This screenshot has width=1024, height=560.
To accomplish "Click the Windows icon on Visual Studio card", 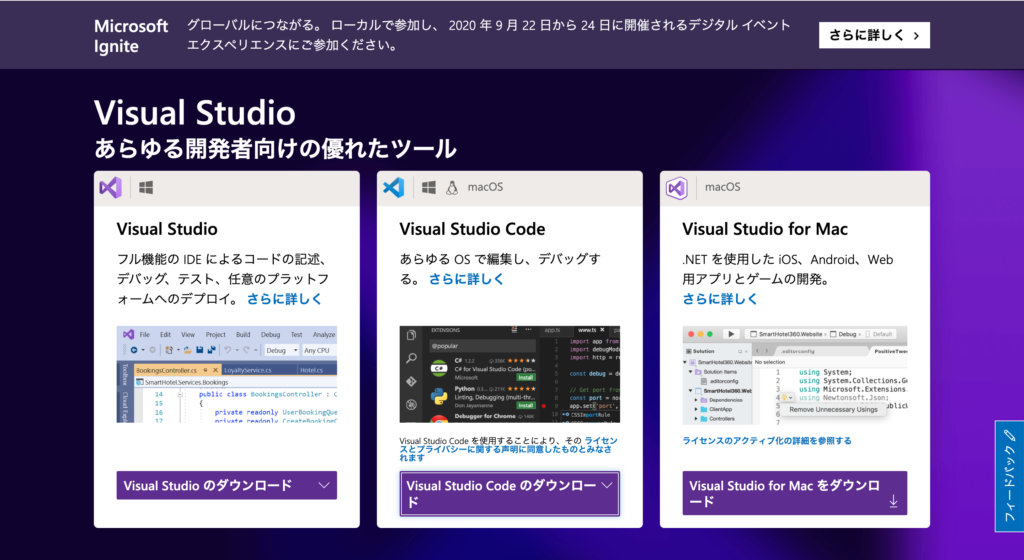I will (x=146, y=187).
